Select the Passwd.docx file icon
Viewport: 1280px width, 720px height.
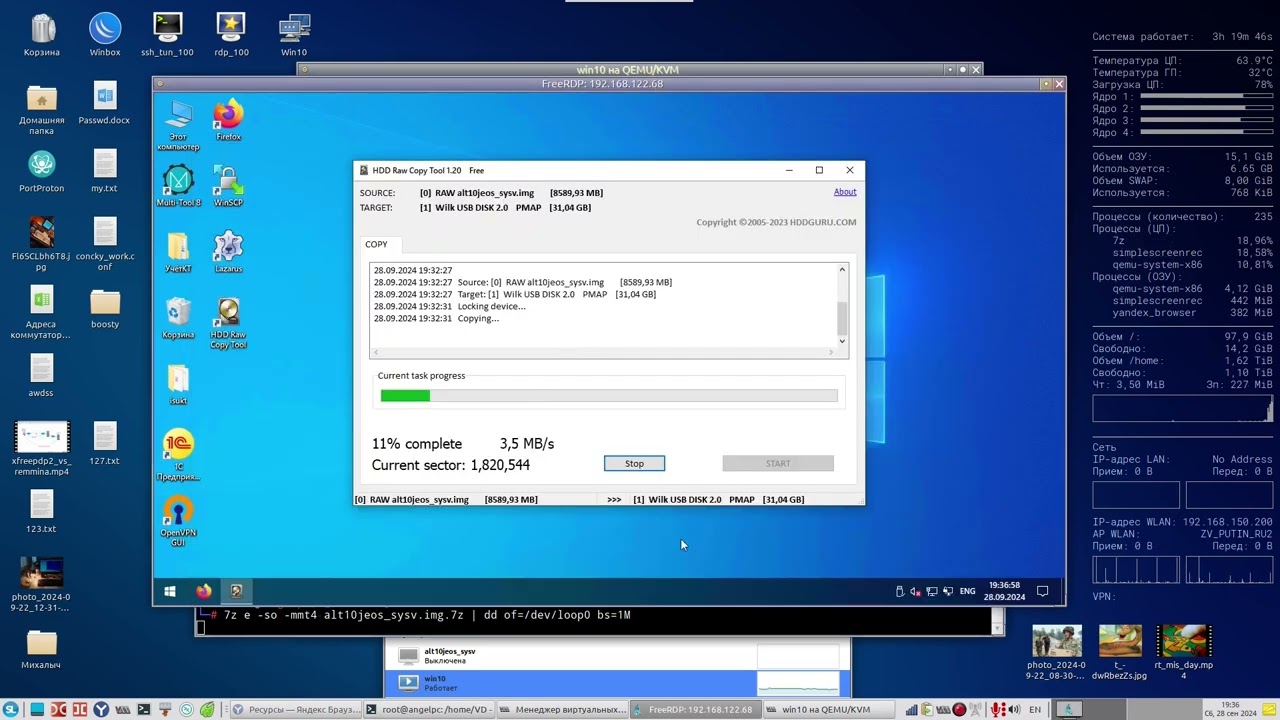click(x=105, y=103)
